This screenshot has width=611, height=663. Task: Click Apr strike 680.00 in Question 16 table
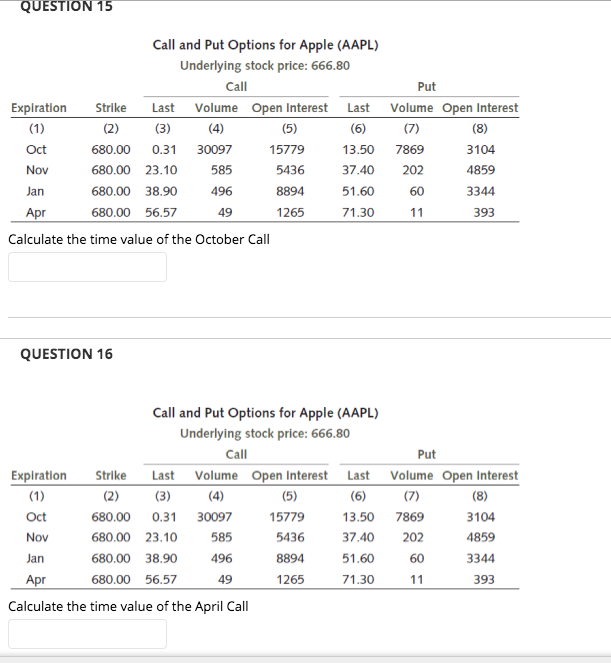[x=111, y=579]
